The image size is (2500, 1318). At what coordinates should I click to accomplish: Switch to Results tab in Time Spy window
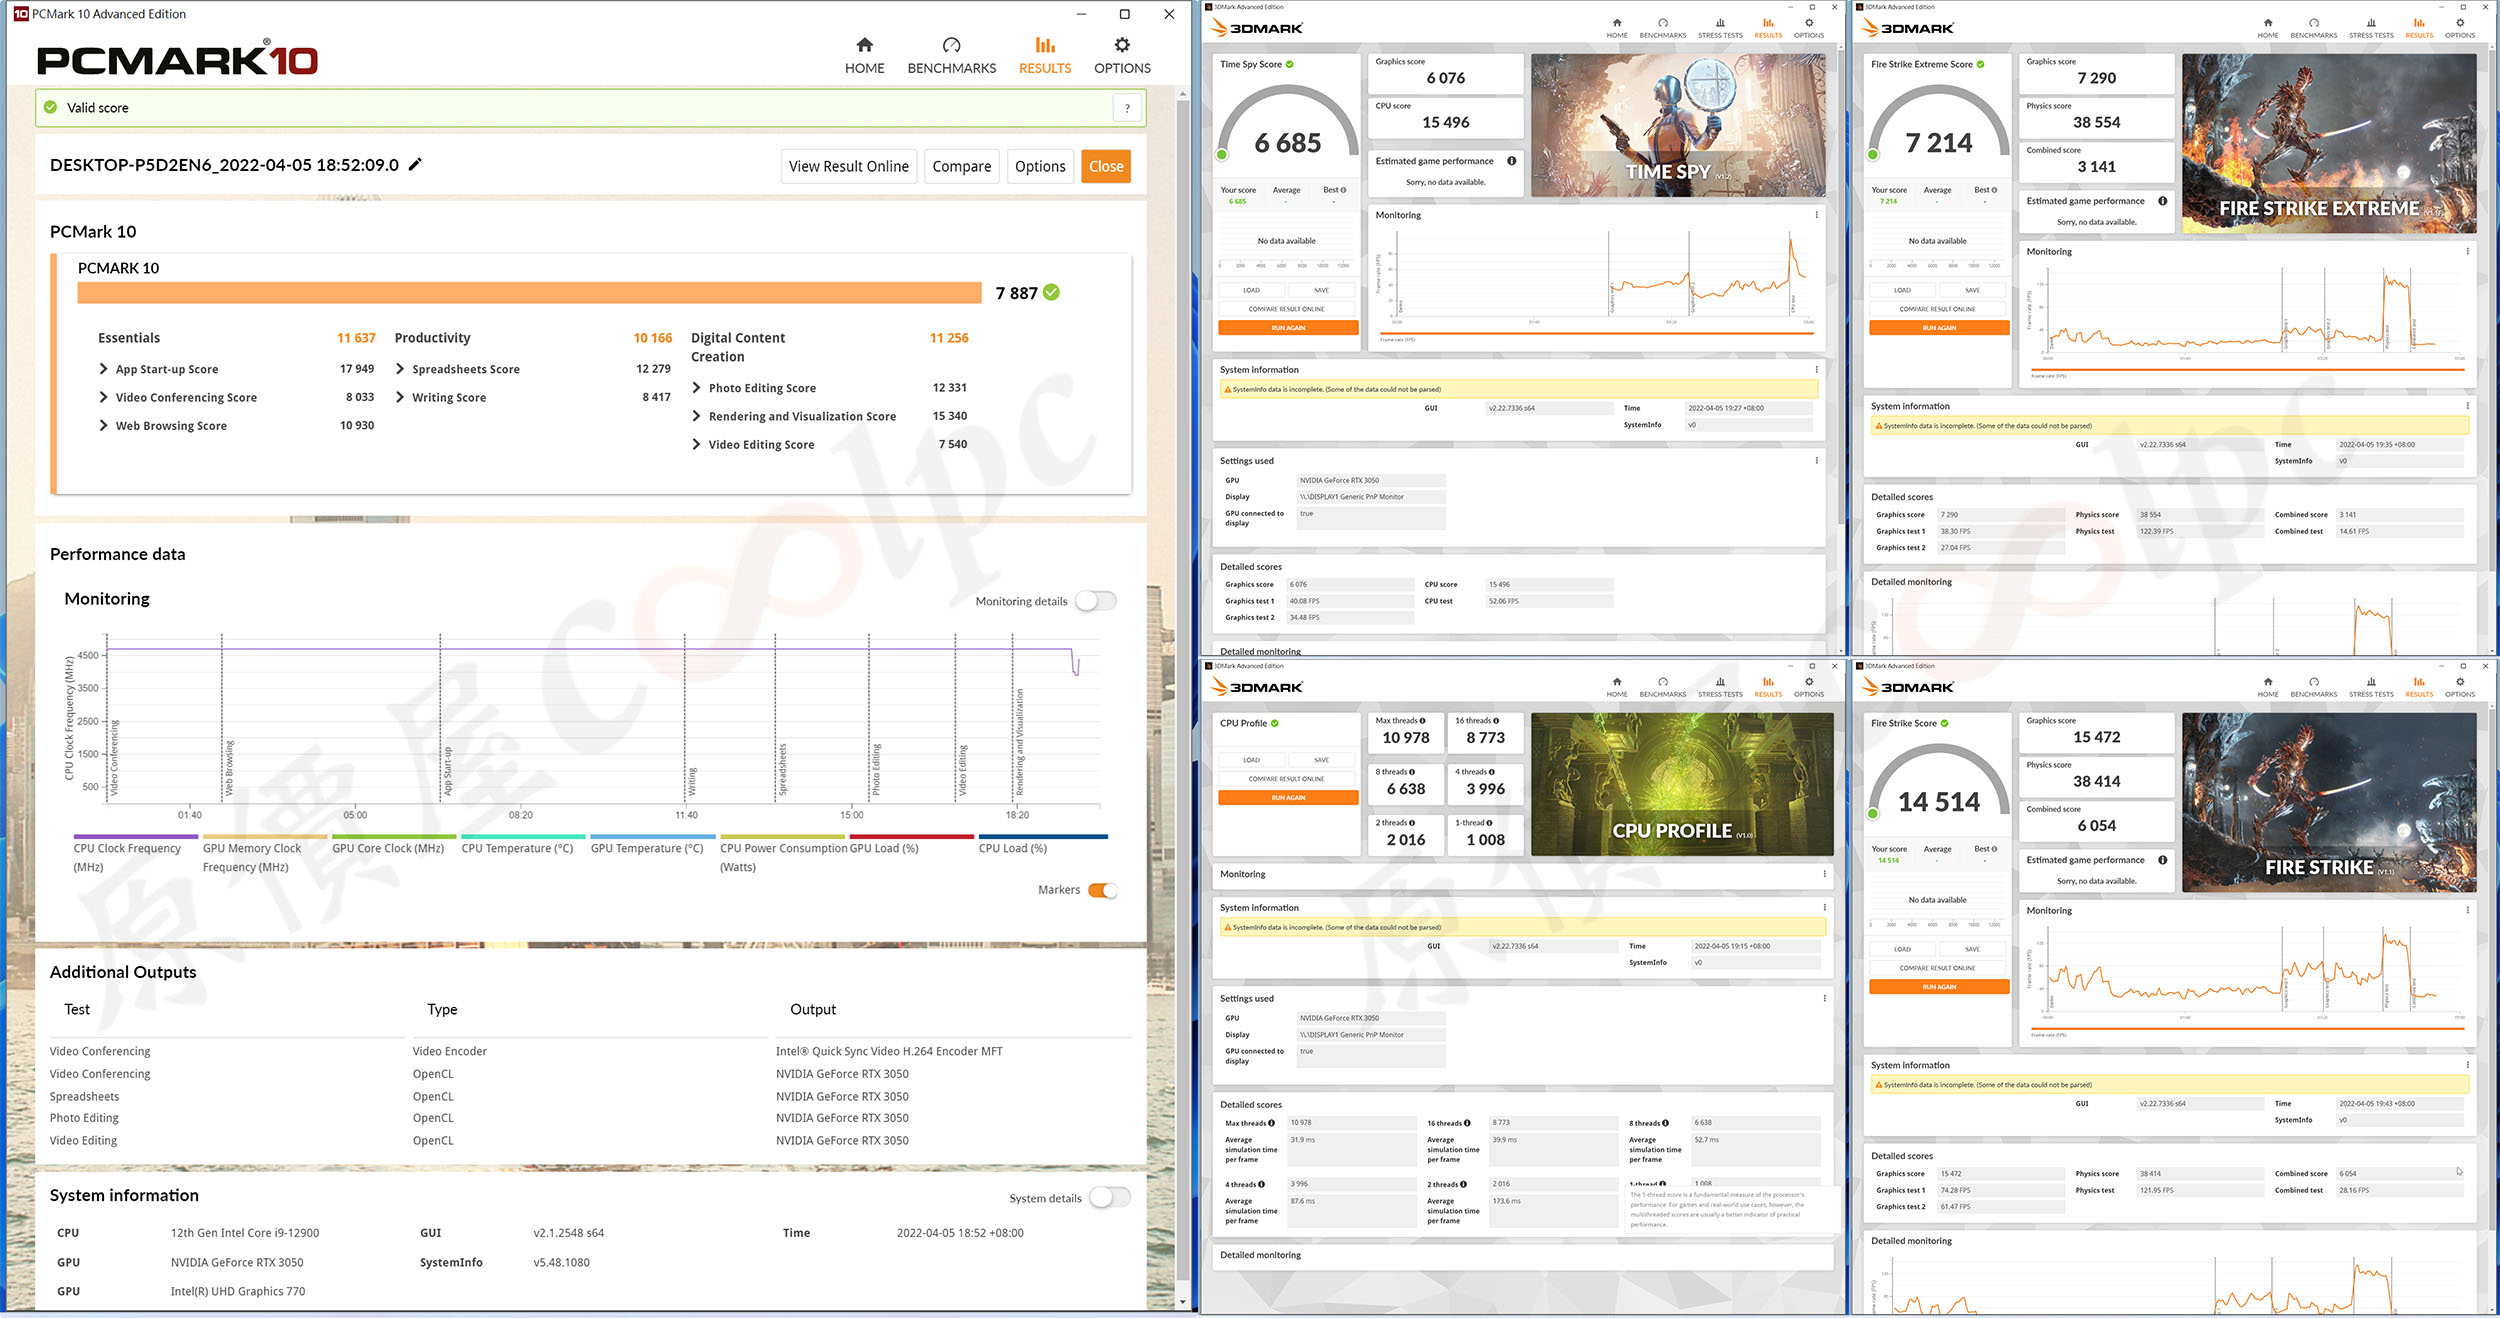1768,28
